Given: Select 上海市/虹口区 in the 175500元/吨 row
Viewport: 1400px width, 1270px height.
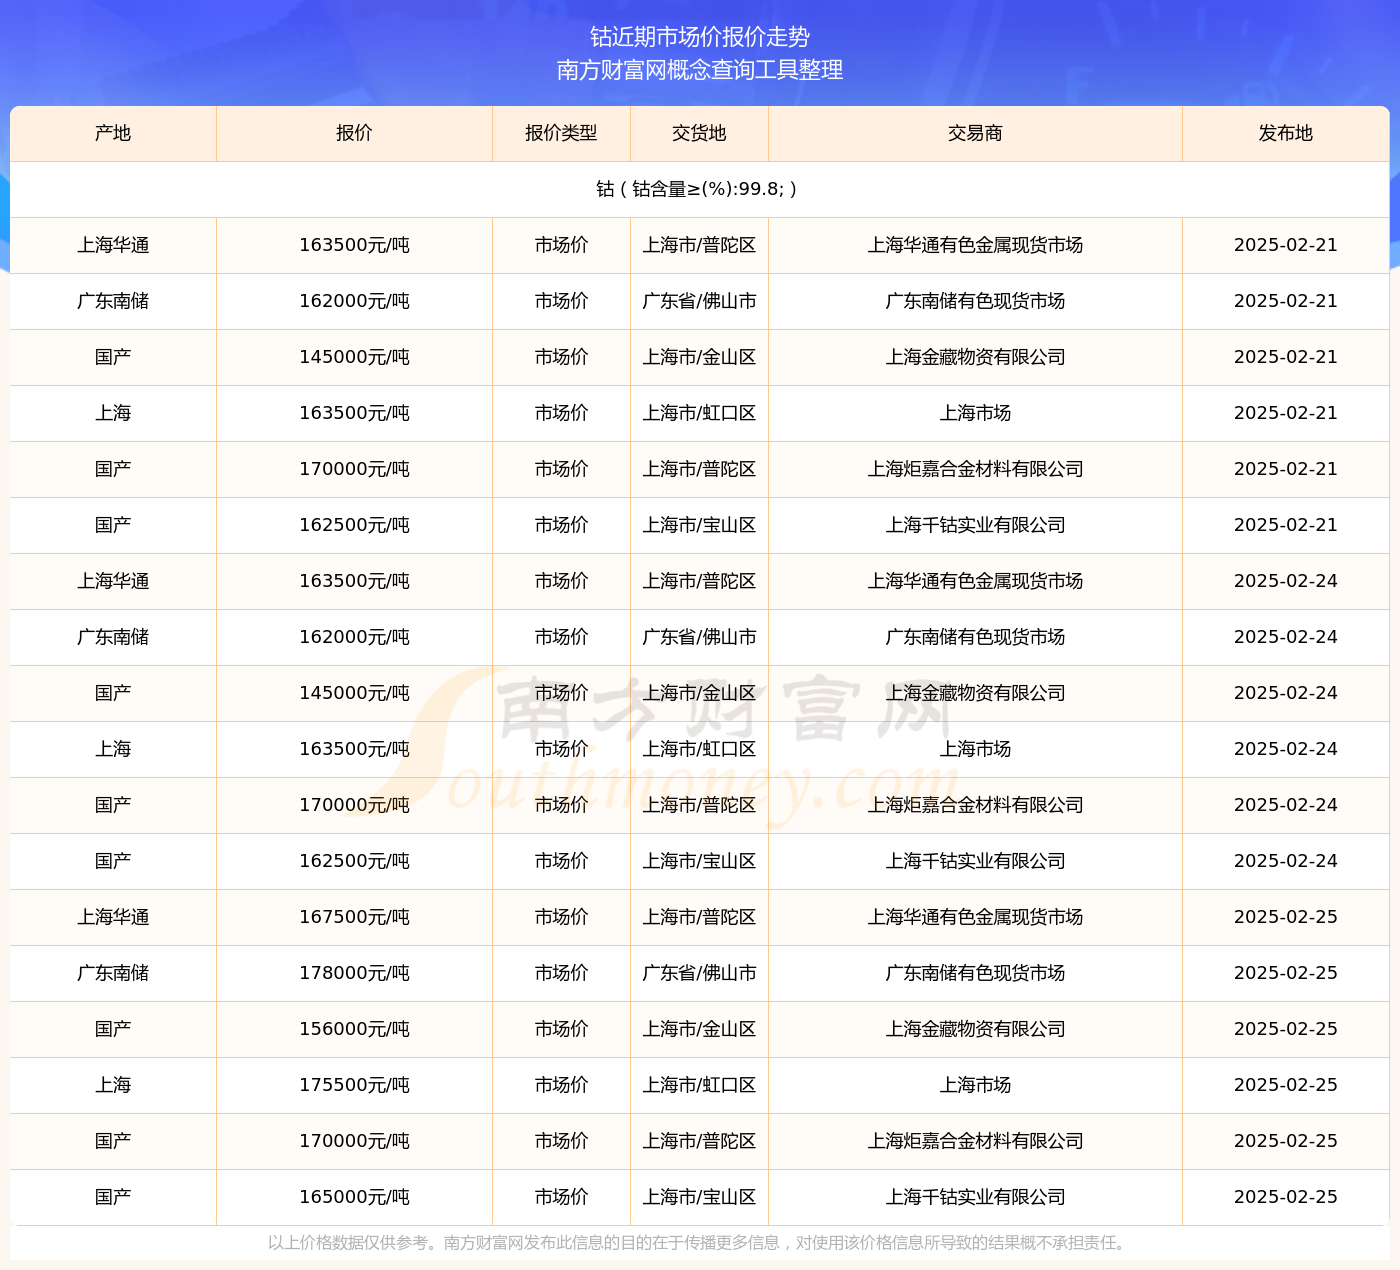Looking at the screenshot, I should coord(699,1085).
